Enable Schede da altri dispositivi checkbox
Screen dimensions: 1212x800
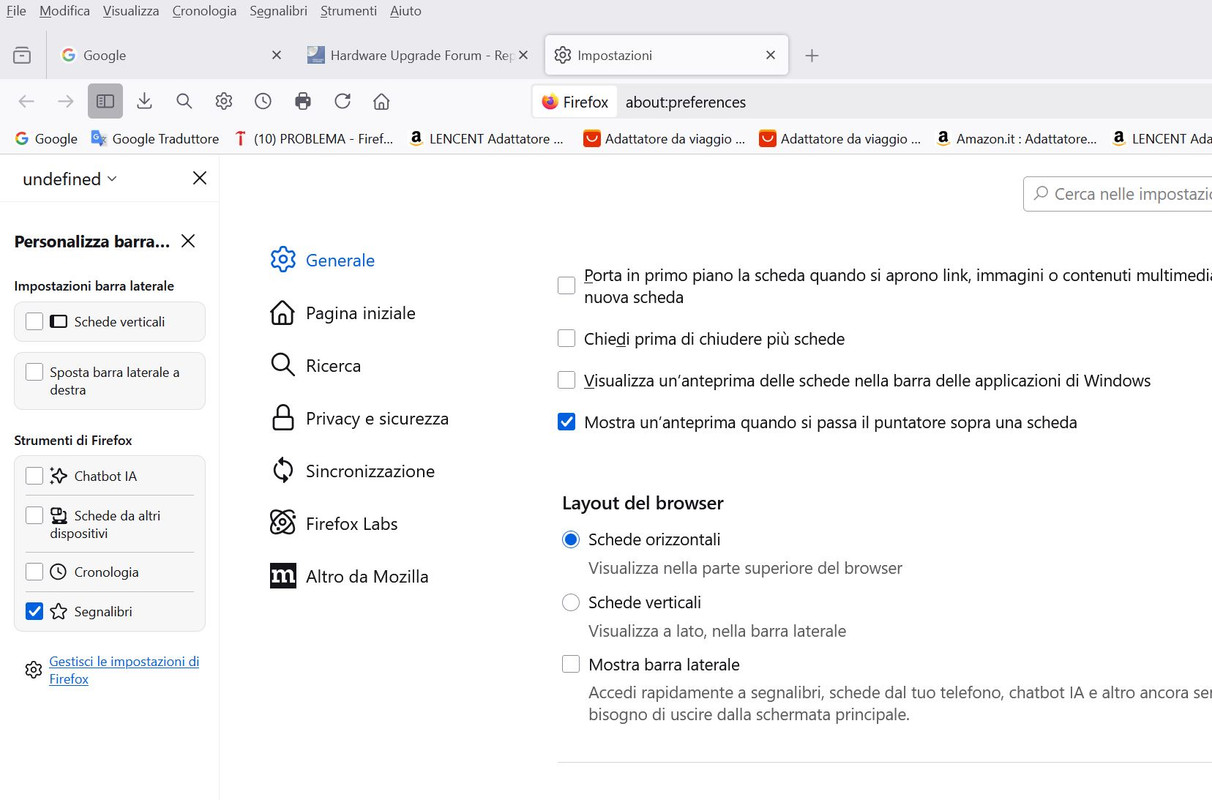tap(34, 515)
